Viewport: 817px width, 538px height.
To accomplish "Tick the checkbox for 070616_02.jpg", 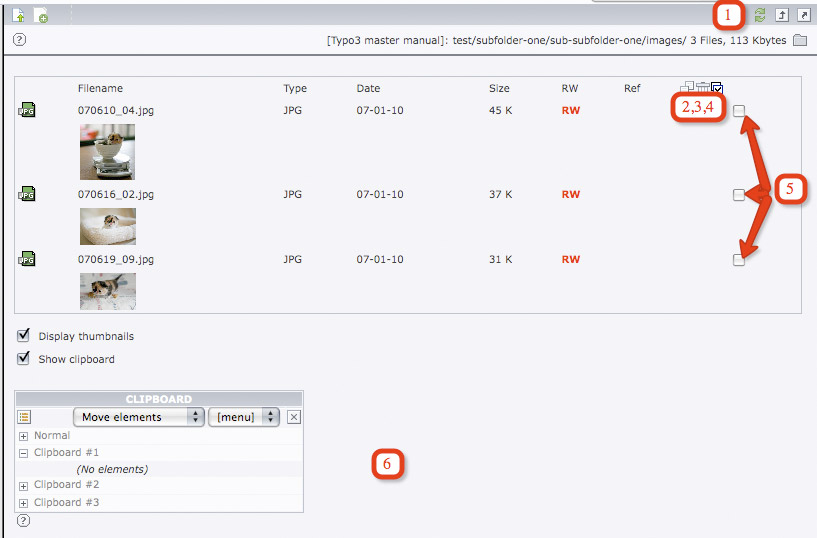I will [x=738, y=195].
